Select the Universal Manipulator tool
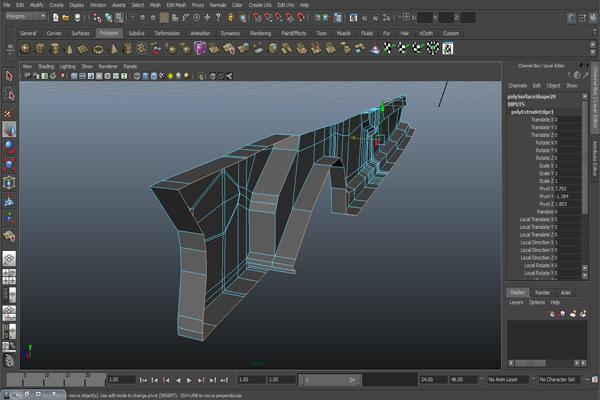 pyautogui.click(x=9, y=183)
